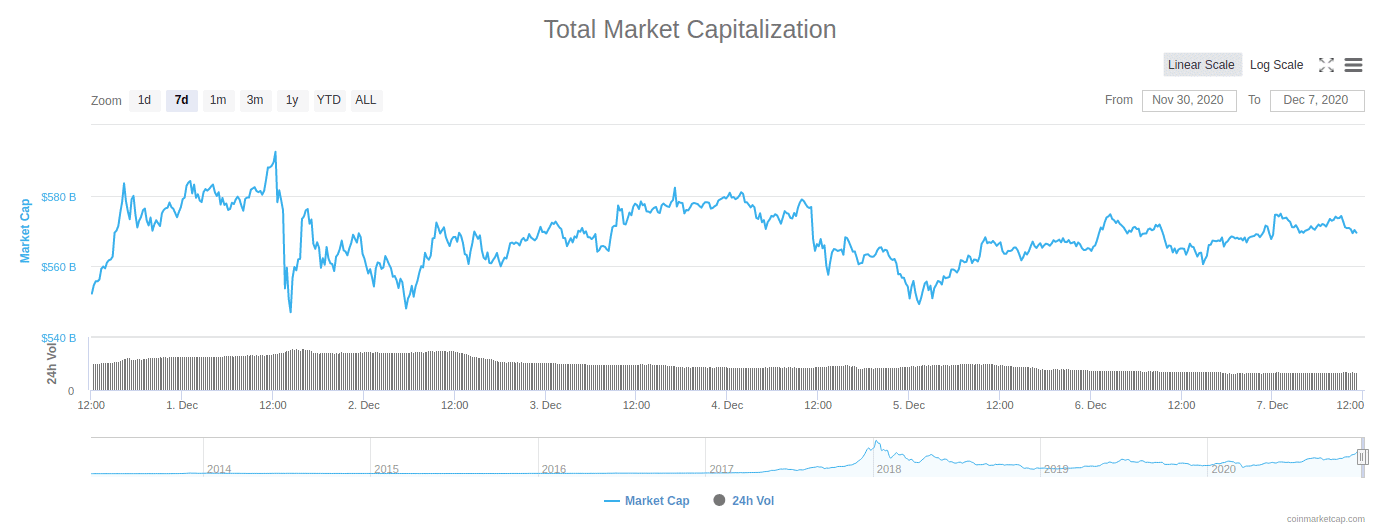The height and width of the screenshot is (529, 1382).
Task: Open the chart hamburger context menu
Action: [x=1353, y=65]
